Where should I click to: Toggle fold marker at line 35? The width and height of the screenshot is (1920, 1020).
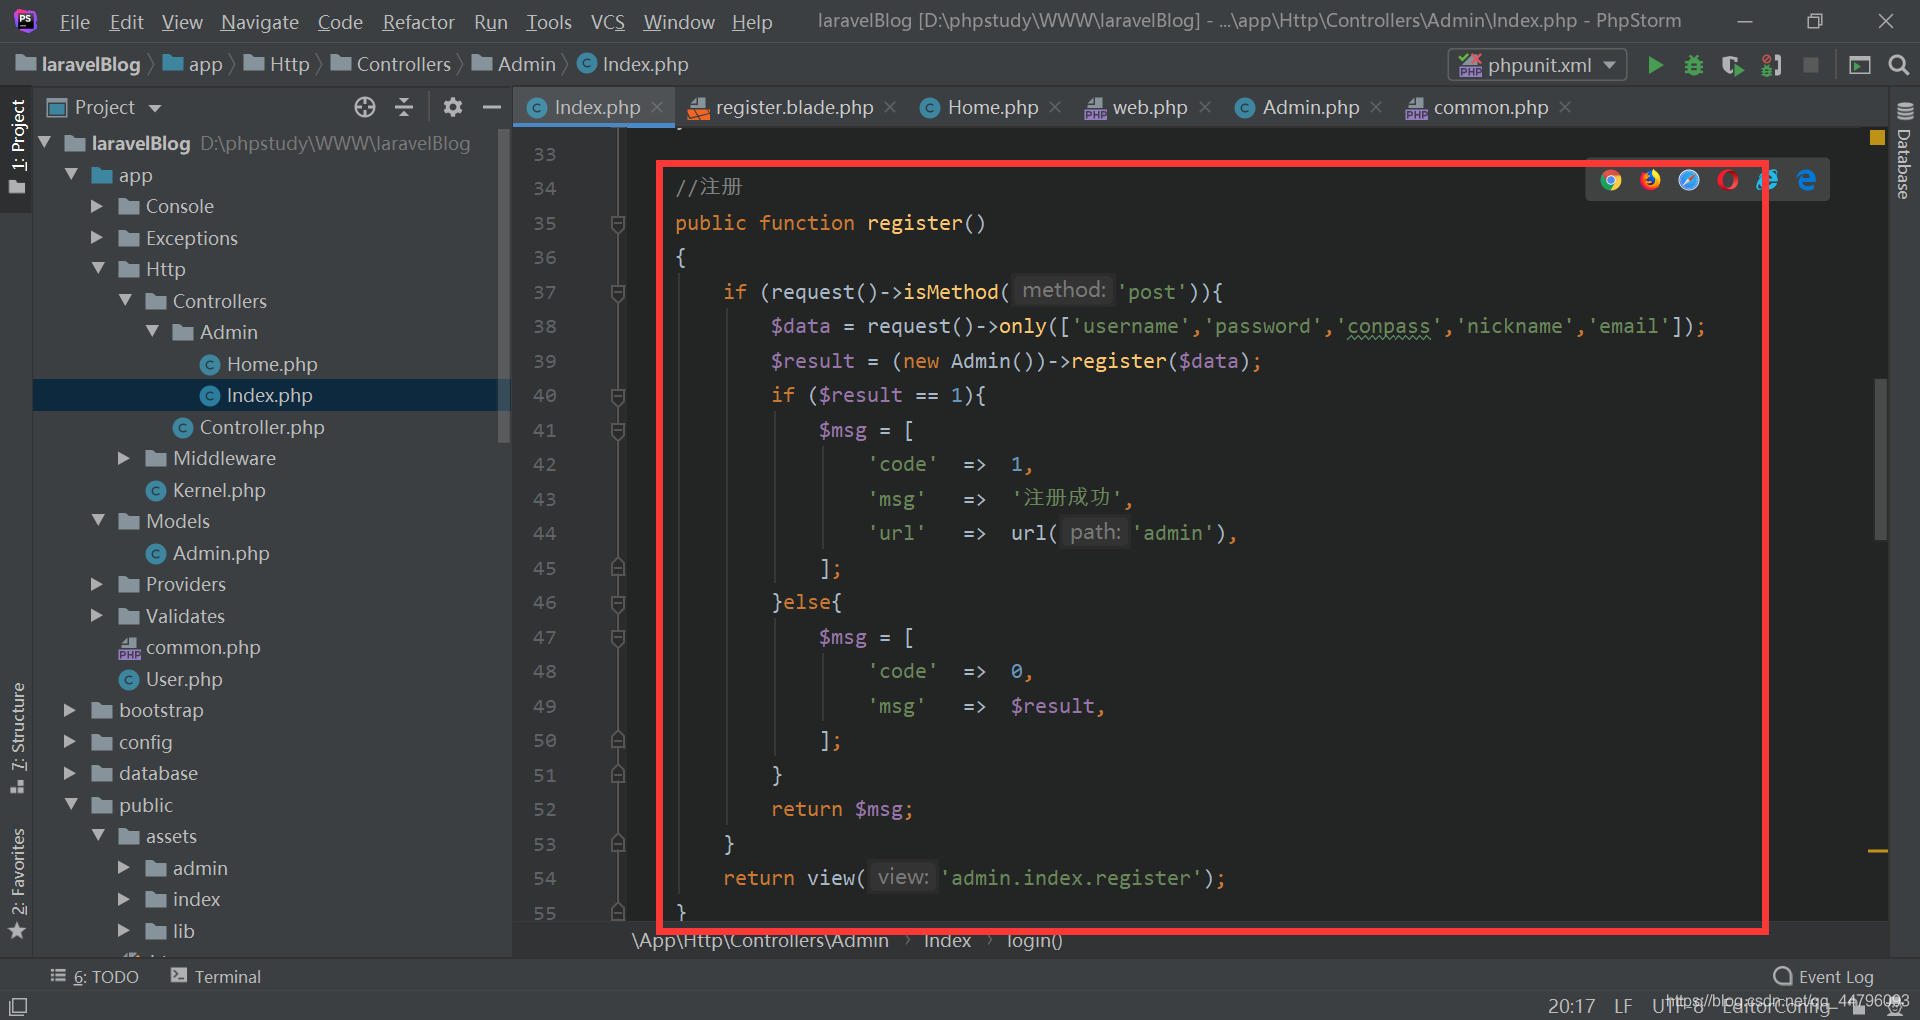618,223
